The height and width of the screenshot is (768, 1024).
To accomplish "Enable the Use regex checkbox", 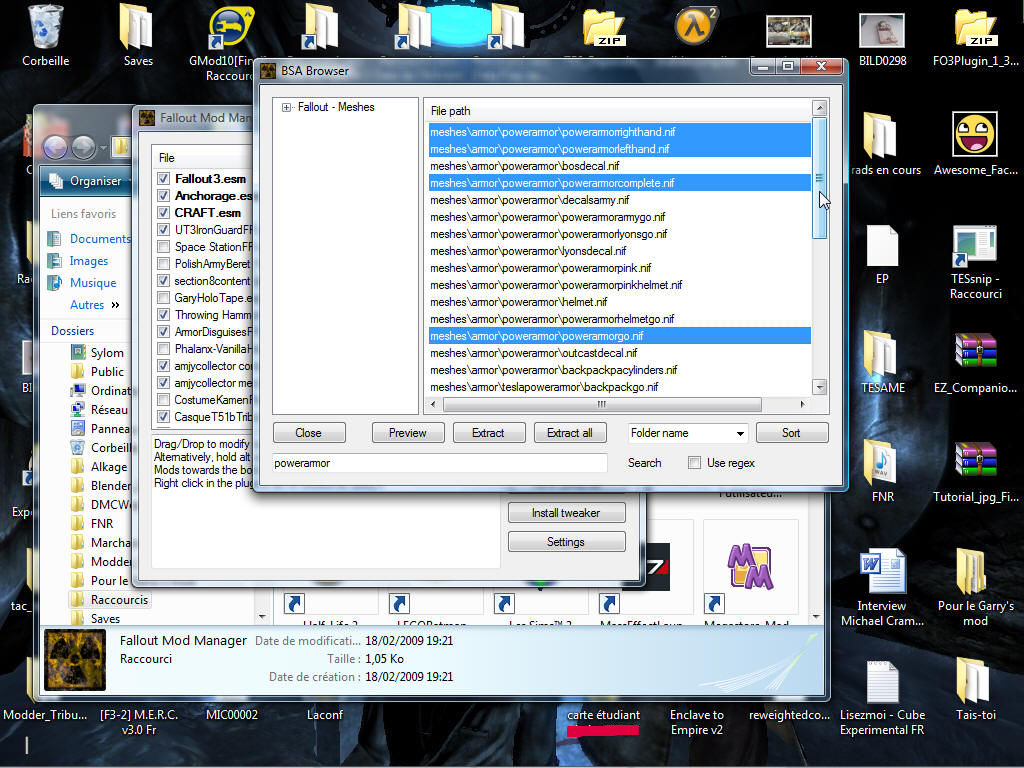I will [694, 463].
